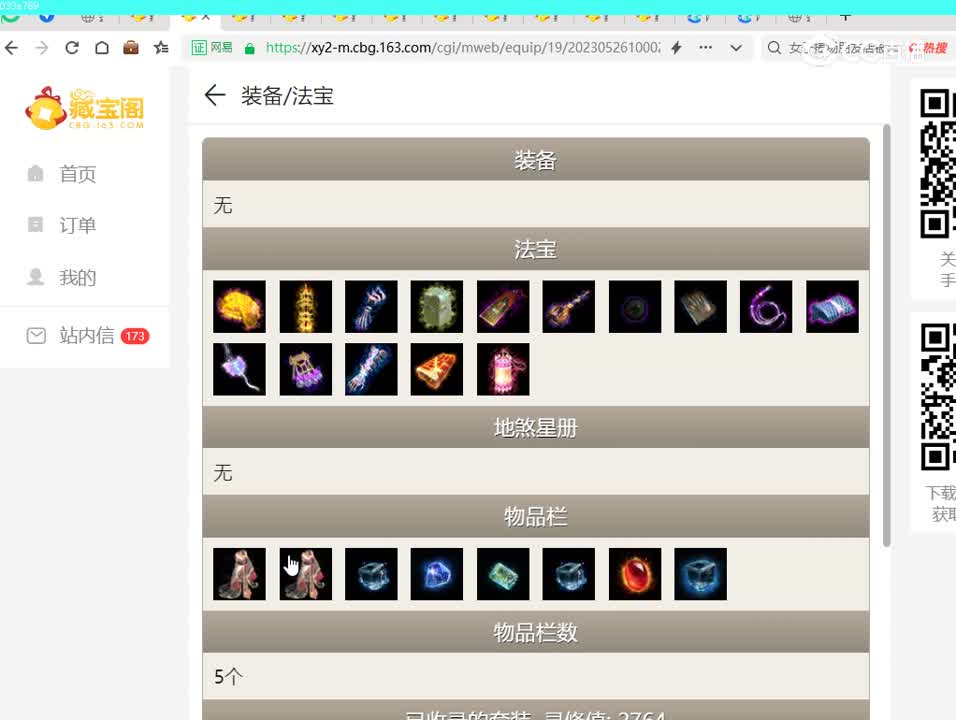Image resolution: width=956 pixels, height=720 pixels.
Task: Open the browser overflow menu
Action: coord(705,47)
